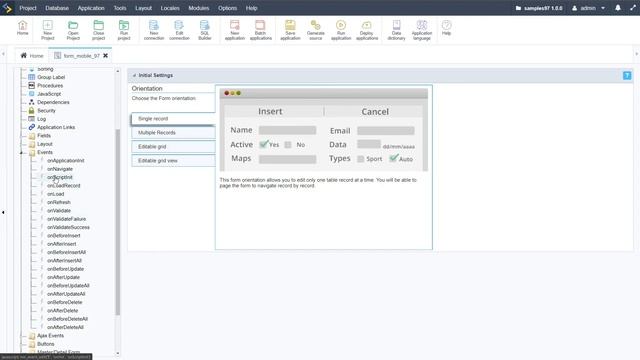Click the Run application icon
640x360 pixels.
point(341,30)
